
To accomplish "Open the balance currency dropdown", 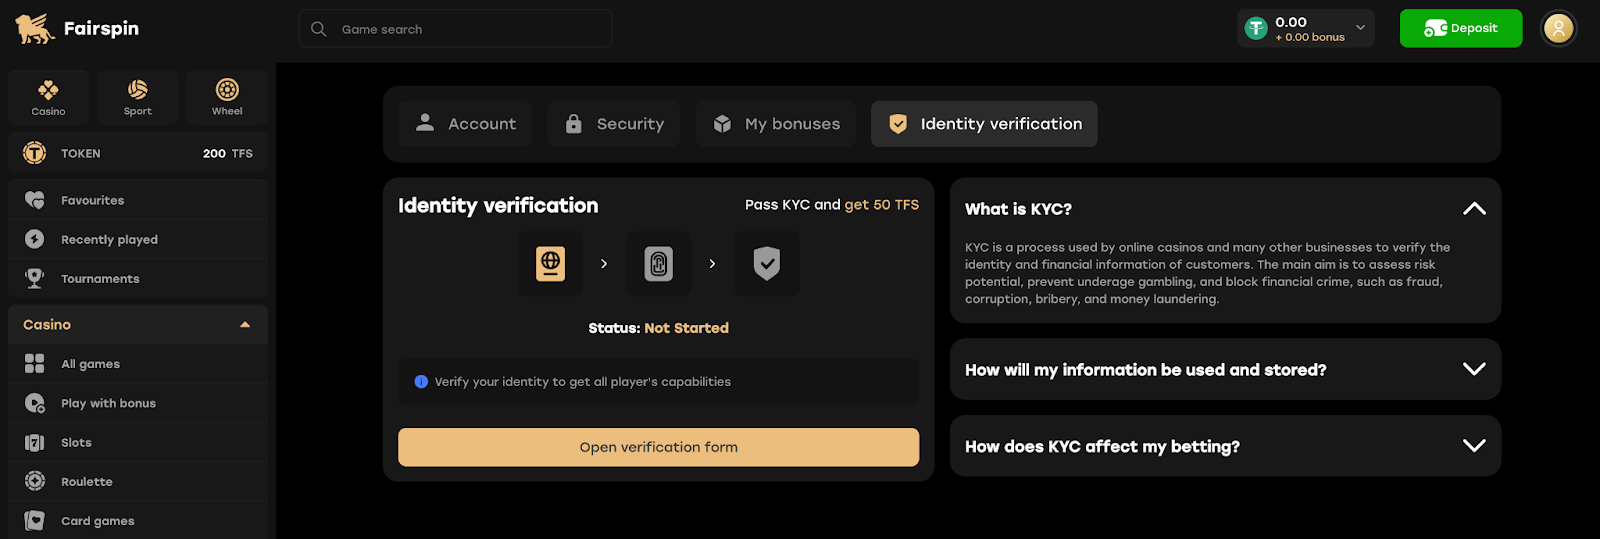I will [1360, 28].
